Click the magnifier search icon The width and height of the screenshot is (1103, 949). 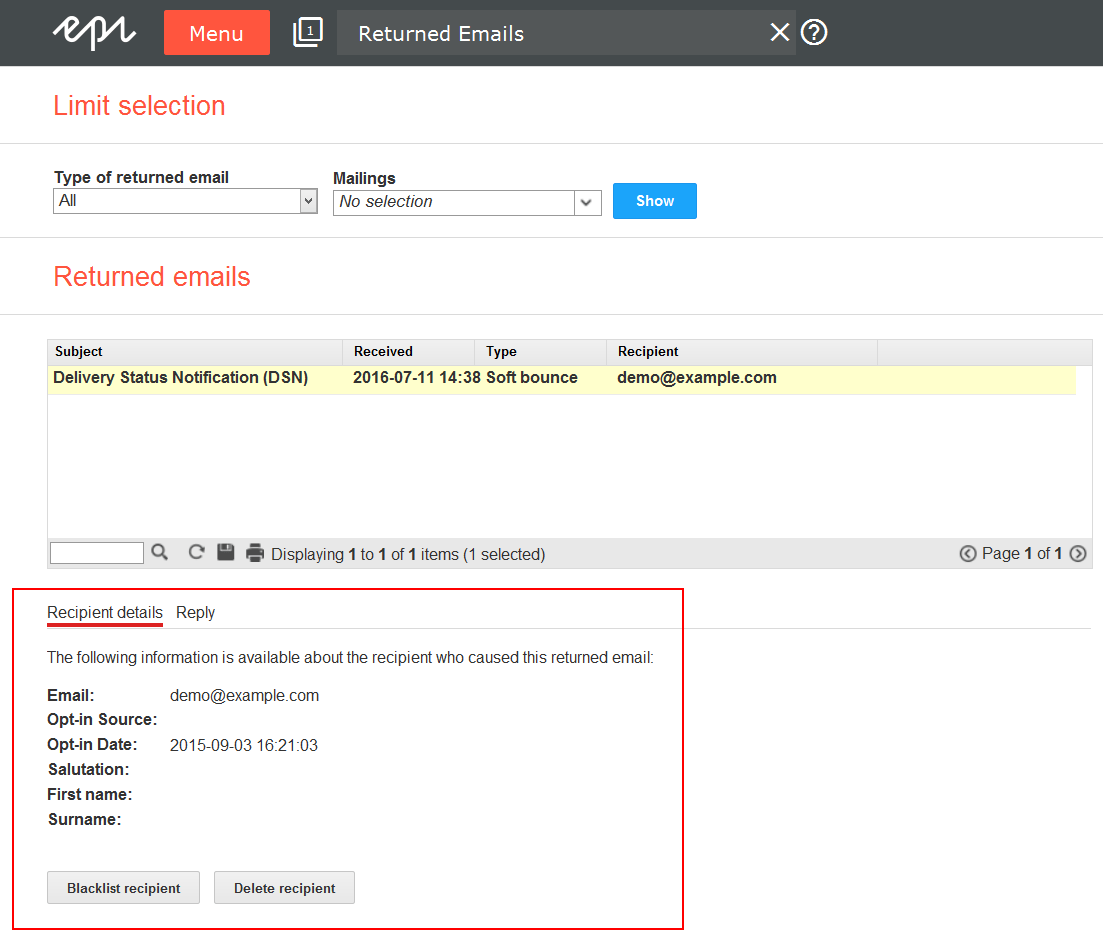[160, 552]
